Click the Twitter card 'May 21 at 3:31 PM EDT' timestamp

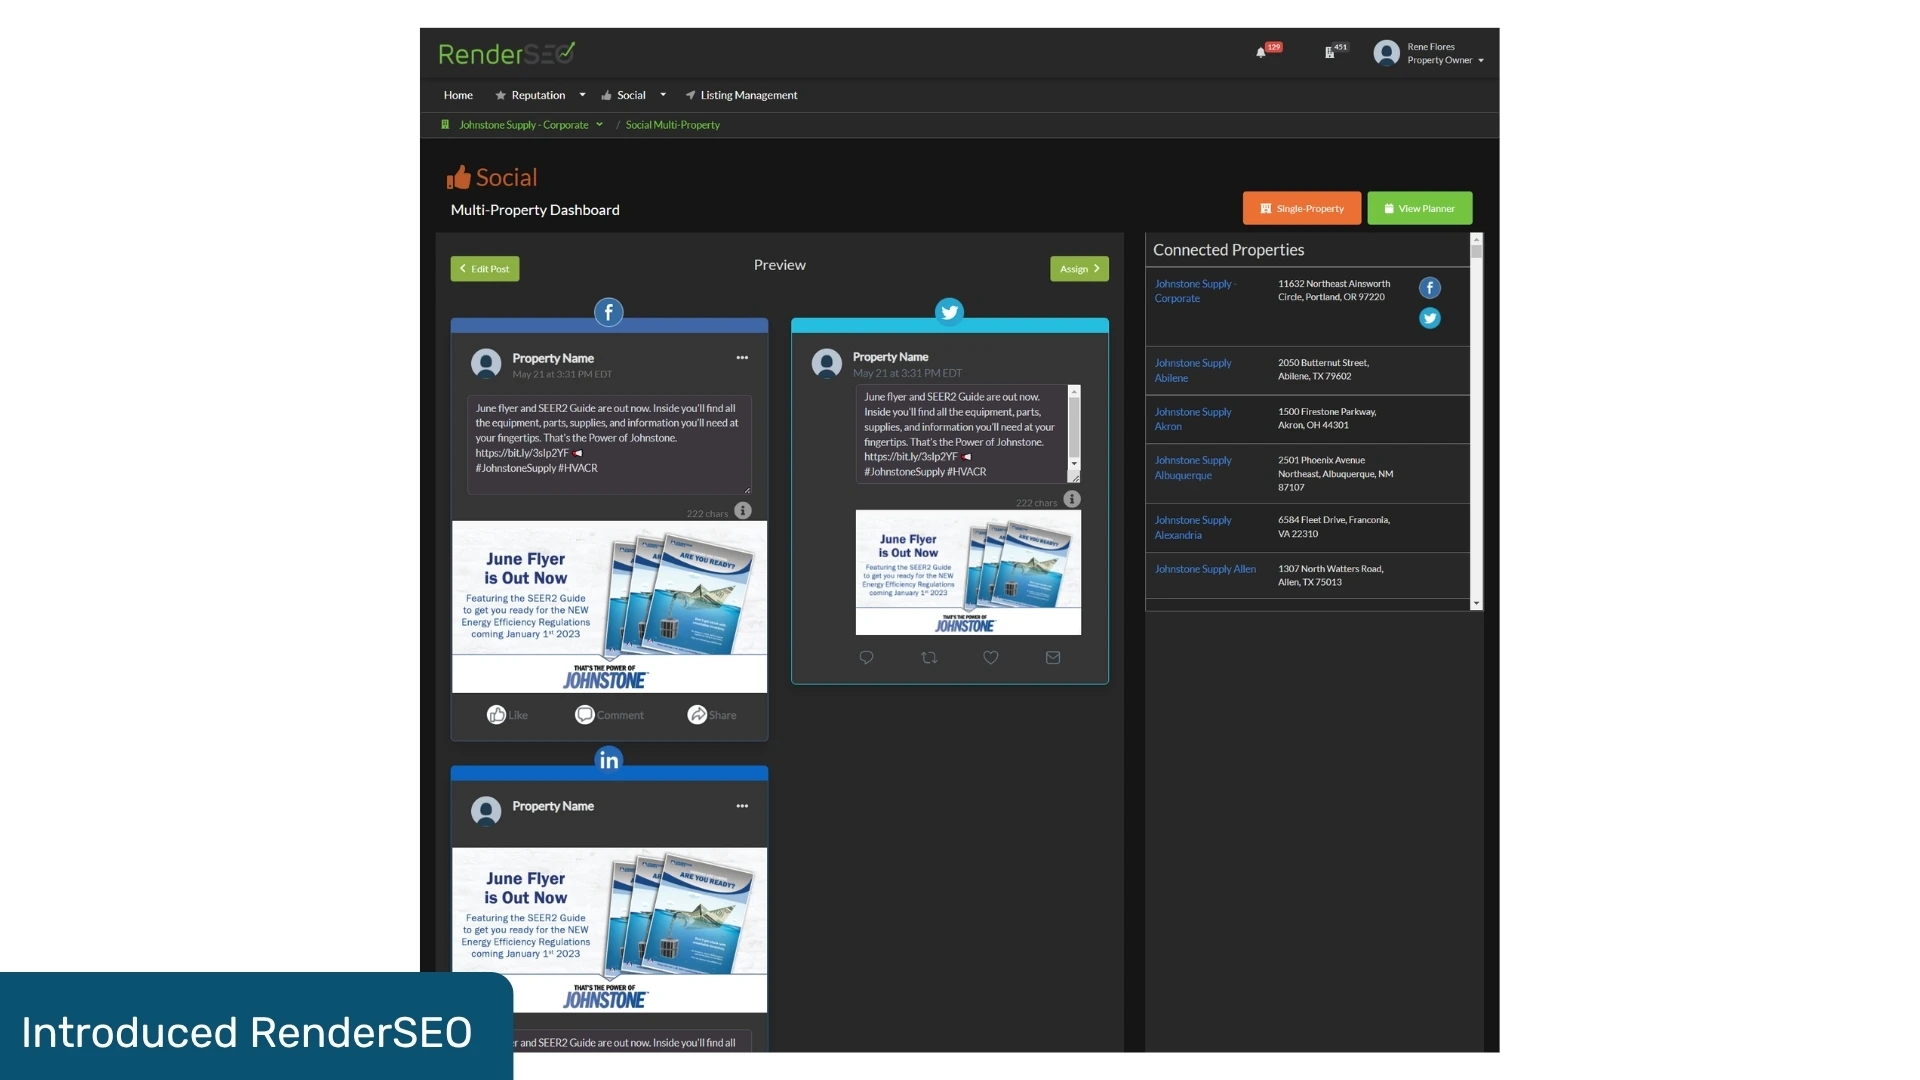907,374
